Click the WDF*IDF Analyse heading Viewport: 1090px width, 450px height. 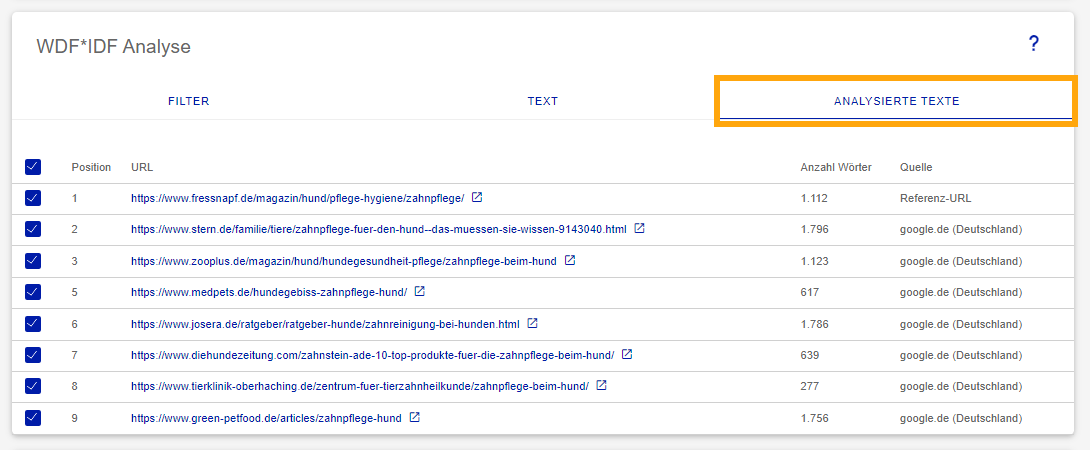coord(113,47)
